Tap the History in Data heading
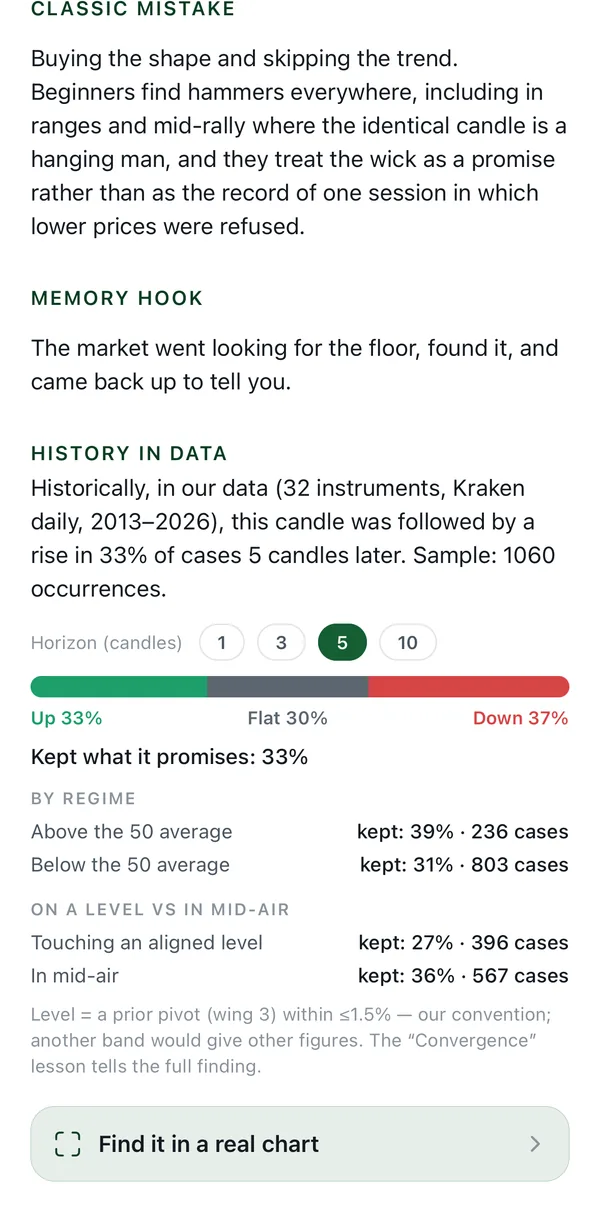Screen dimensions: 600x1211 point(129,454)
